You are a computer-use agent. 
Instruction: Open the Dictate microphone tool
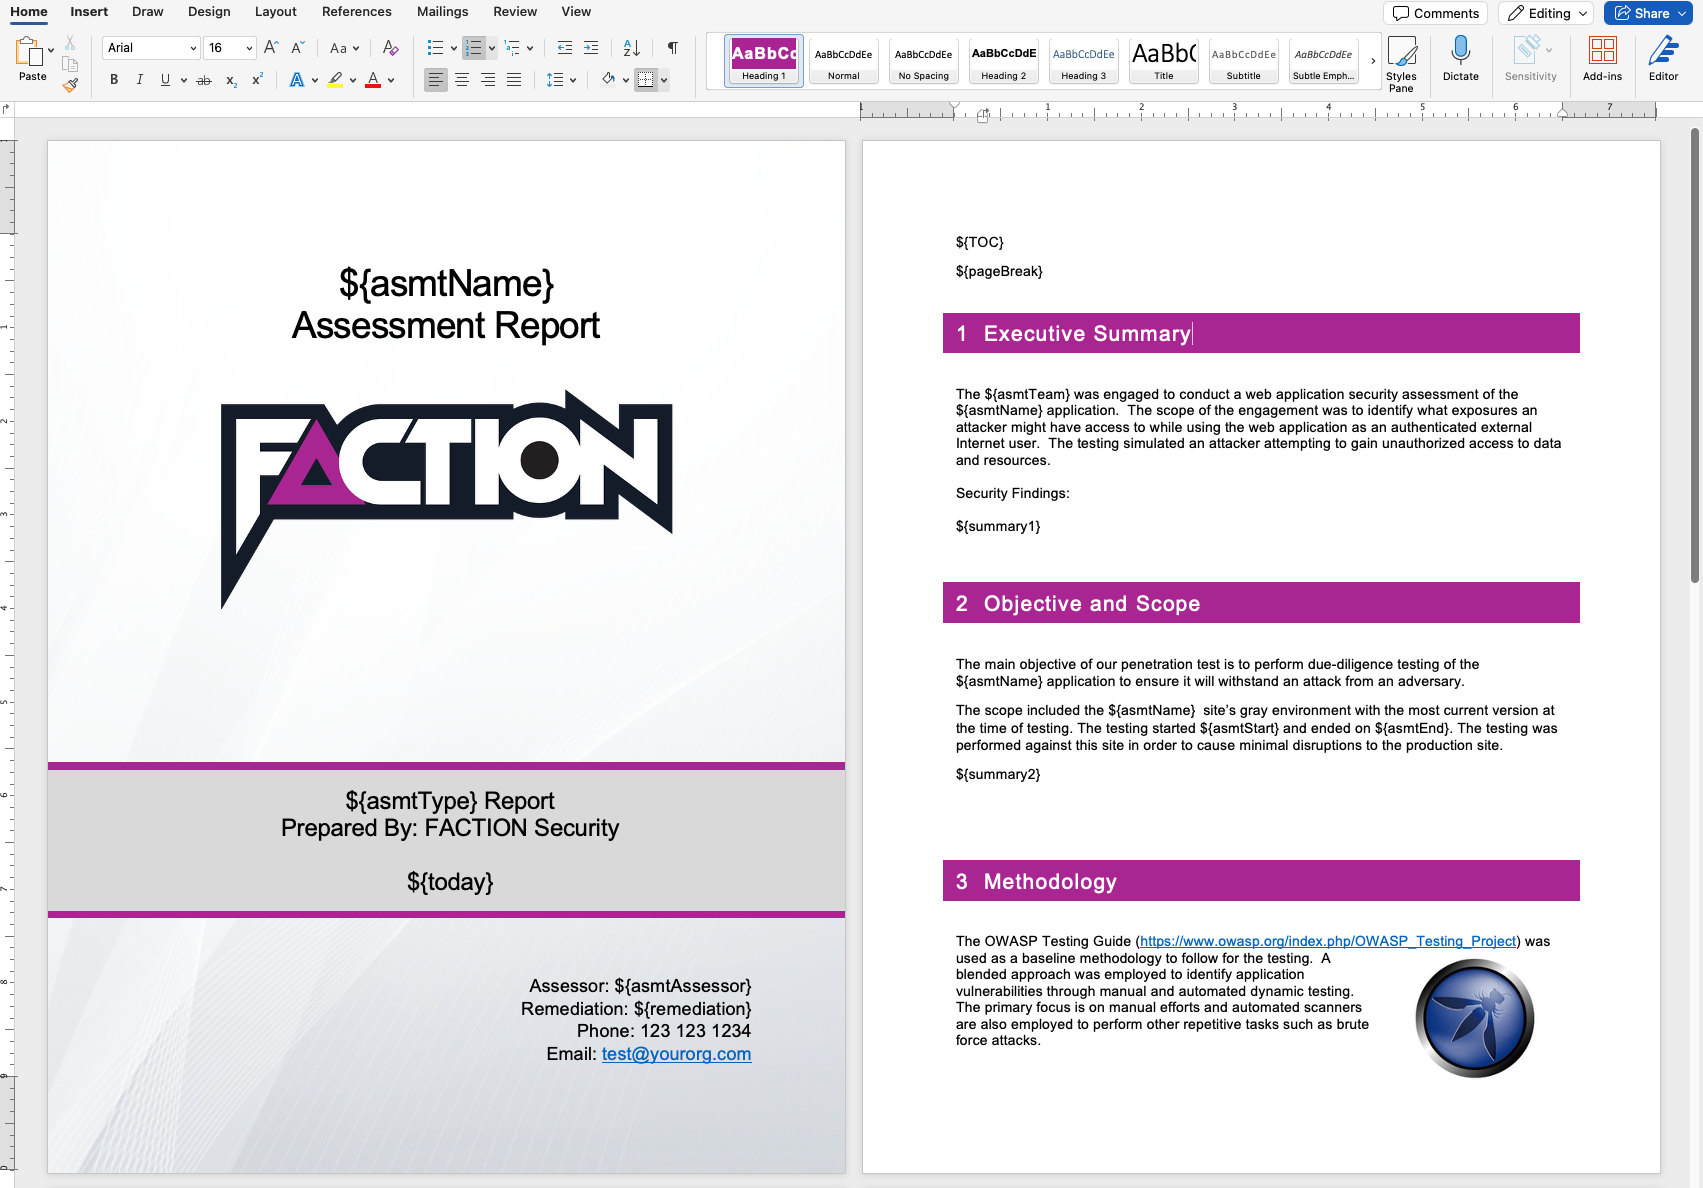(x=1460, y=59)
